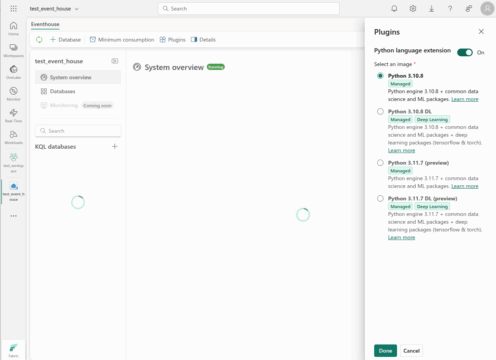Screen dimensions: 496x360
Task: Open Workloads in the sidebar
Action: [13, 137]
